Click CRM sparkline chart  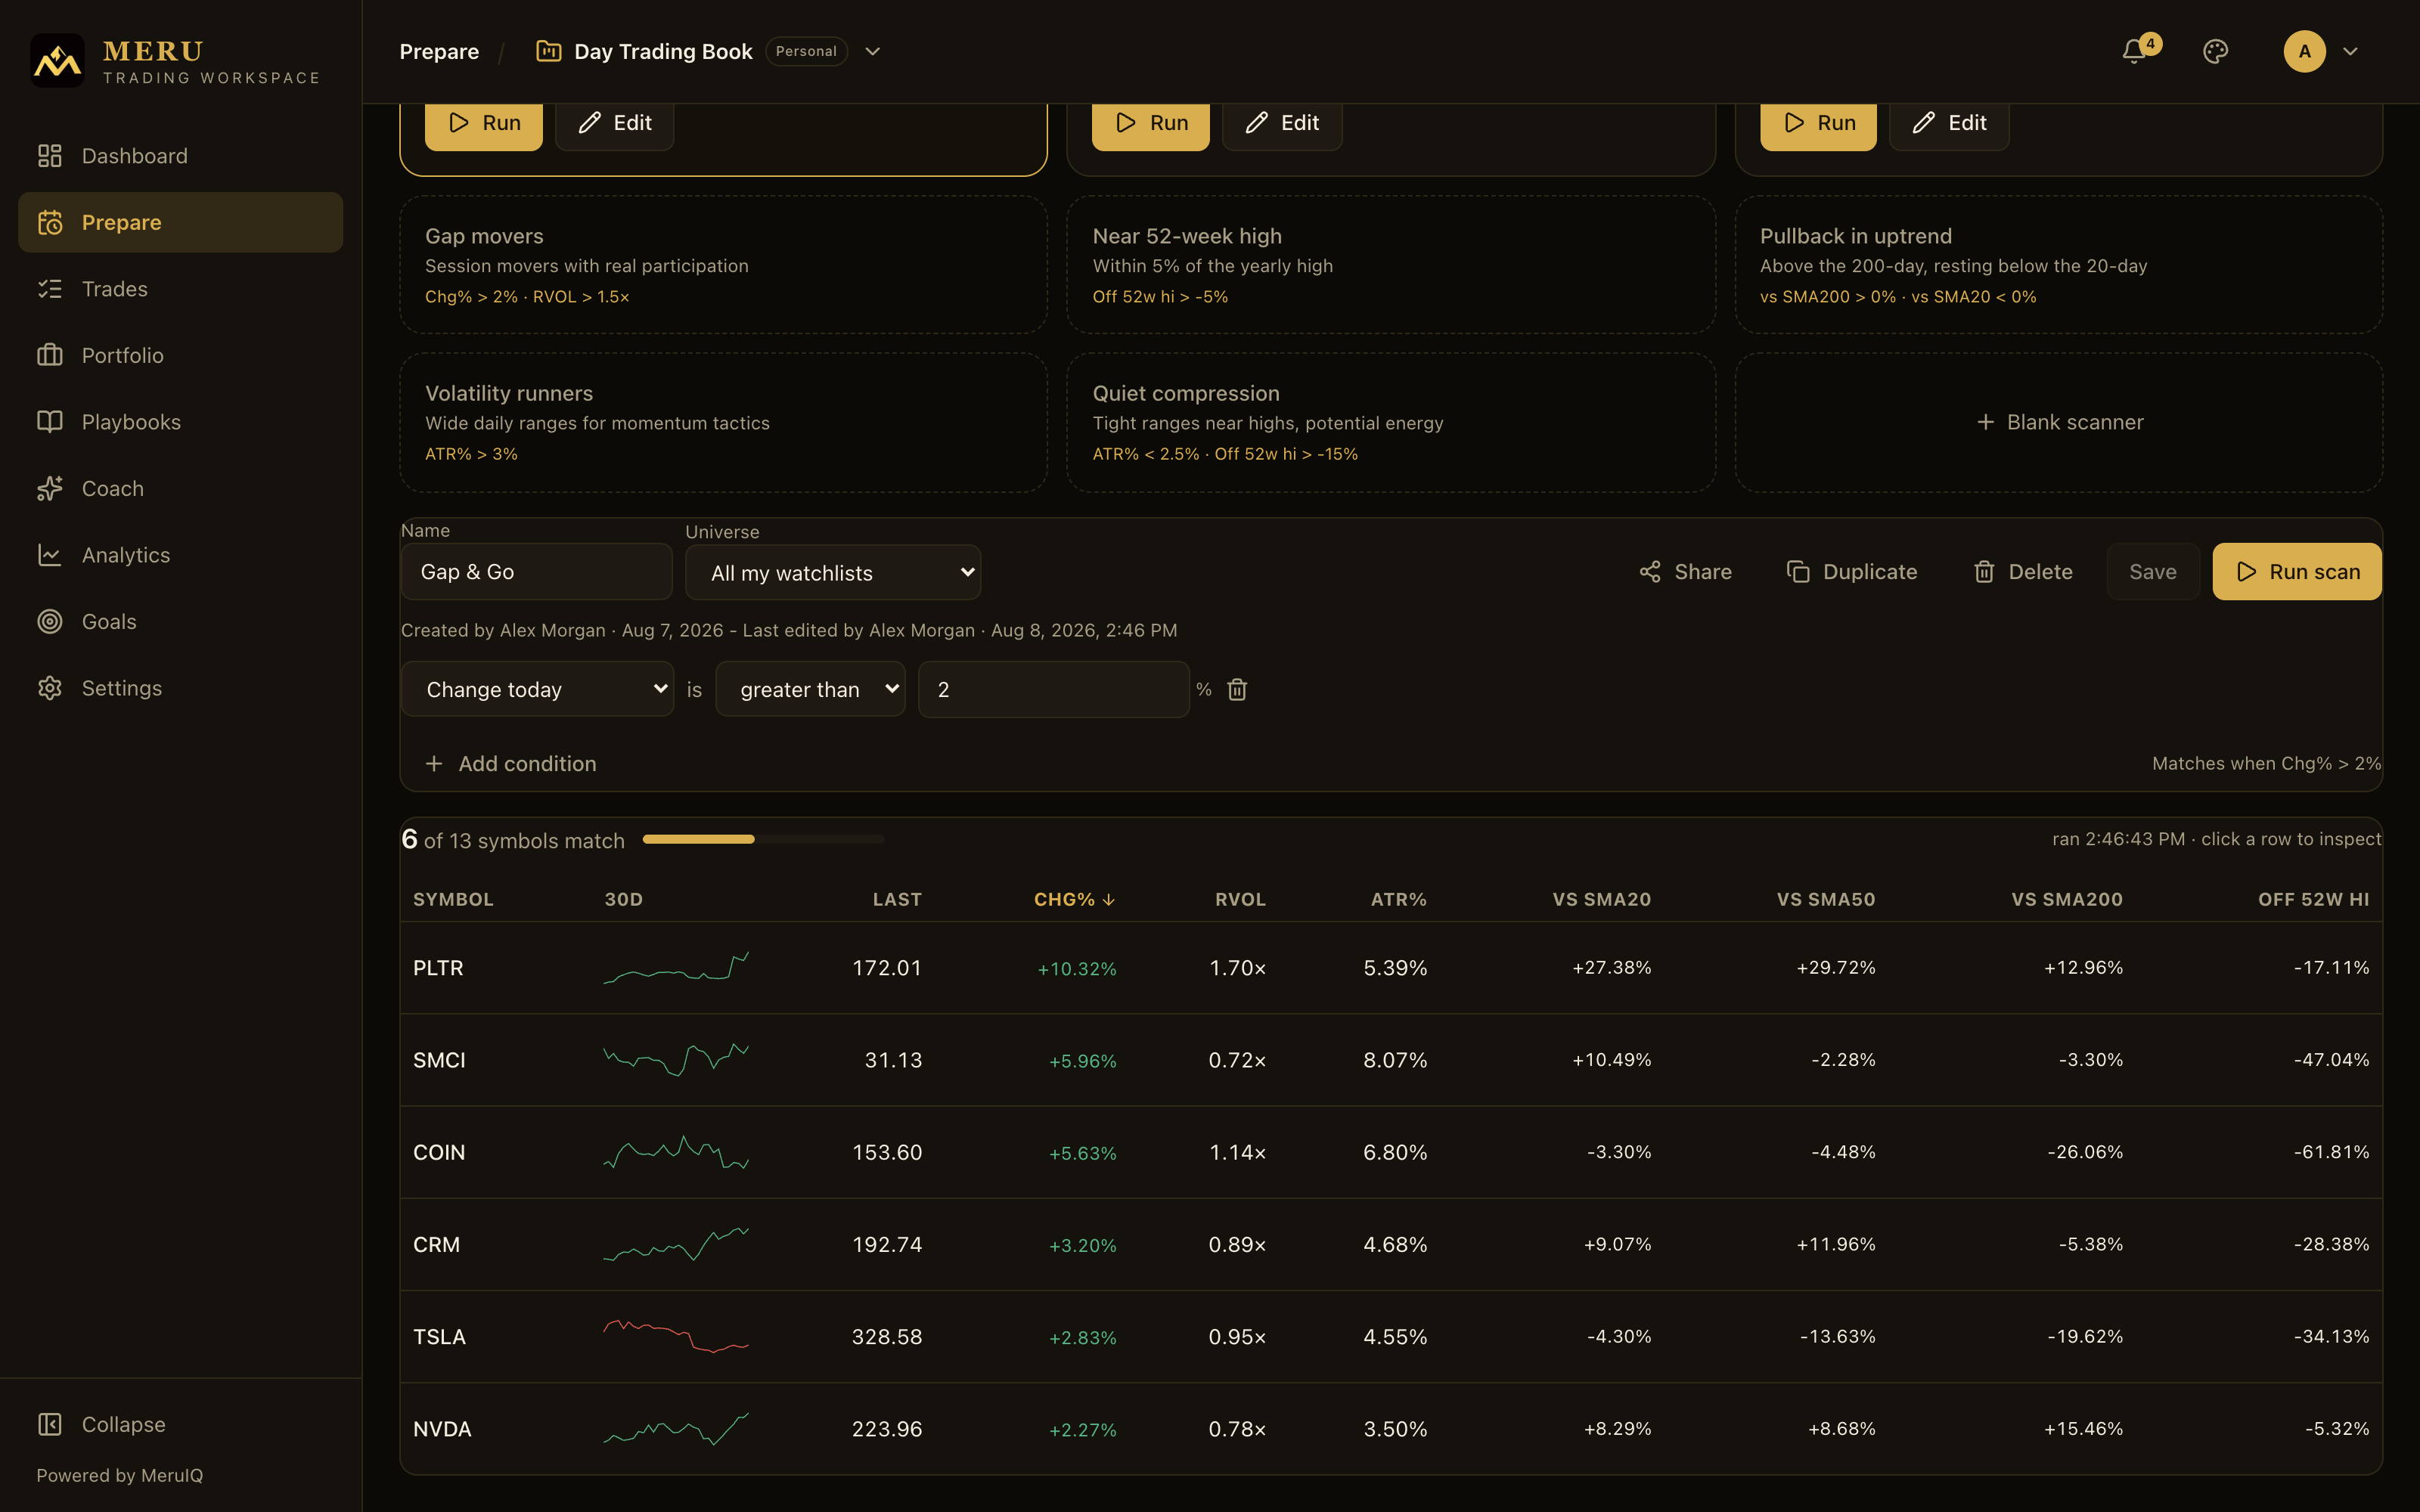point(676,1244)
